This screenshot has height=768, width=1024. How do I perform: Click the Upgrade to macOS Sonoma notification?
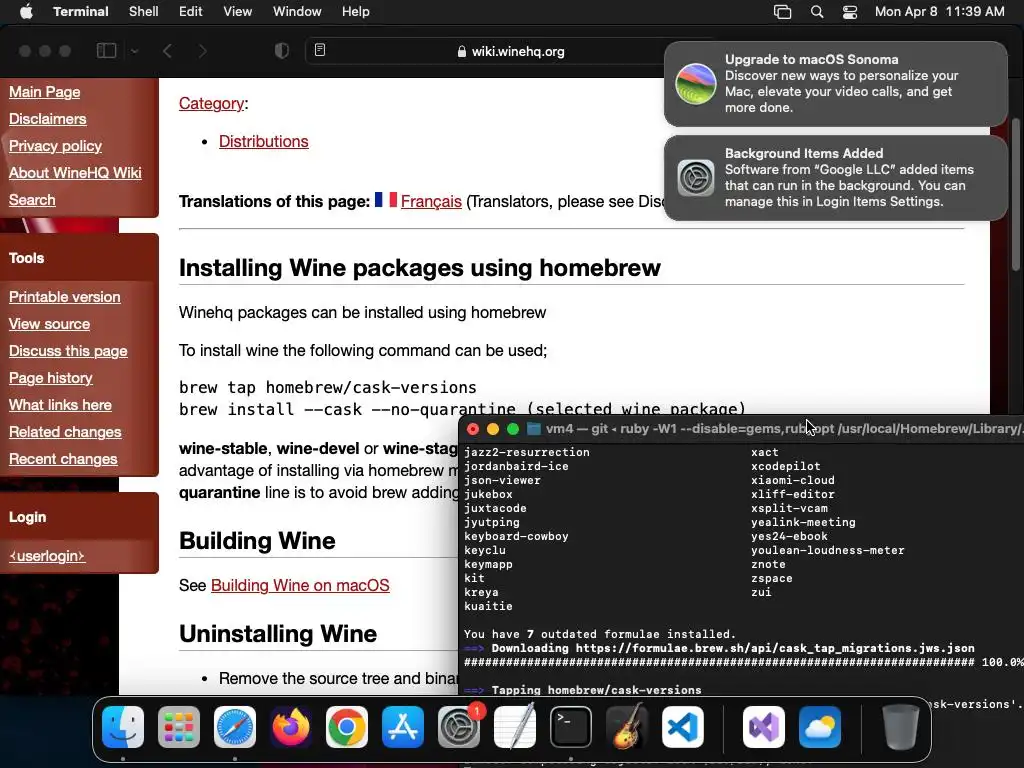836,84
